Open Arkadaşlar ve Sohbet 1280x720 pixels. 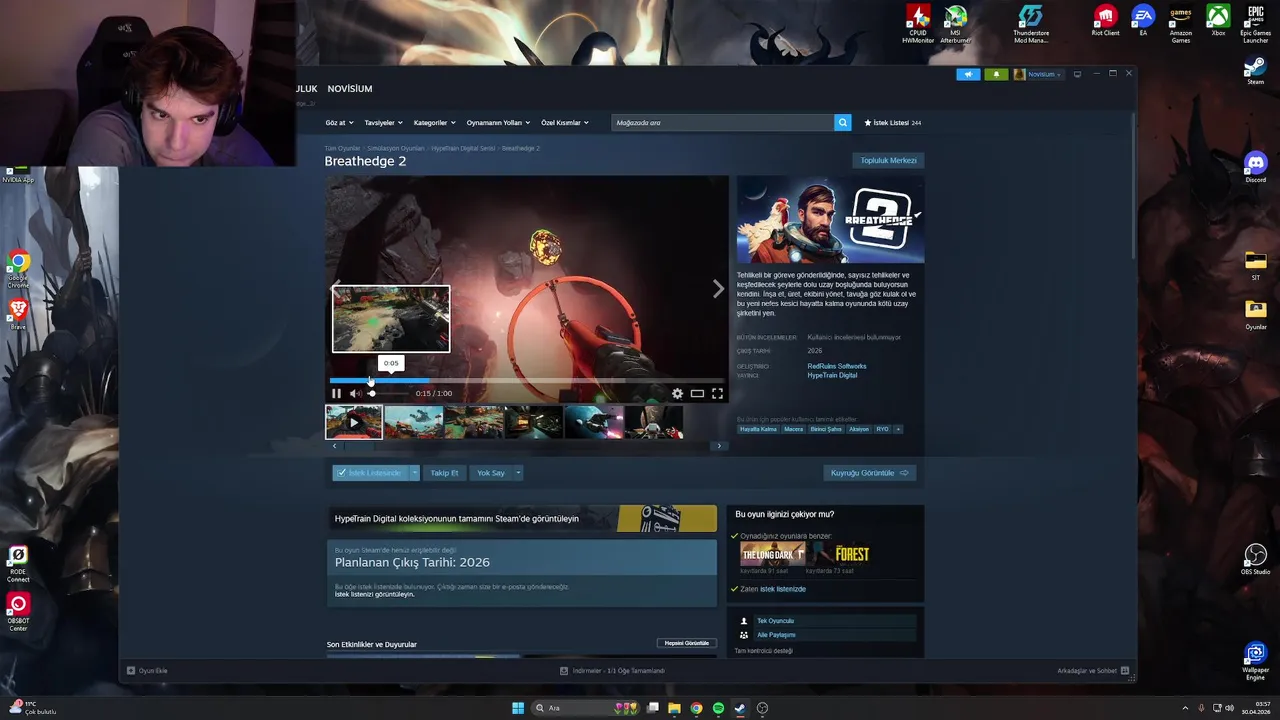tap(1093, 671)
